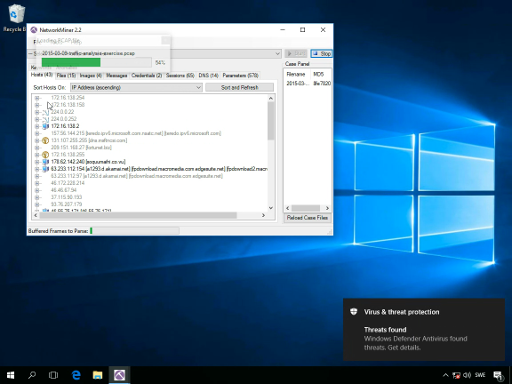Click Reload Case Files button

[307, 218]
